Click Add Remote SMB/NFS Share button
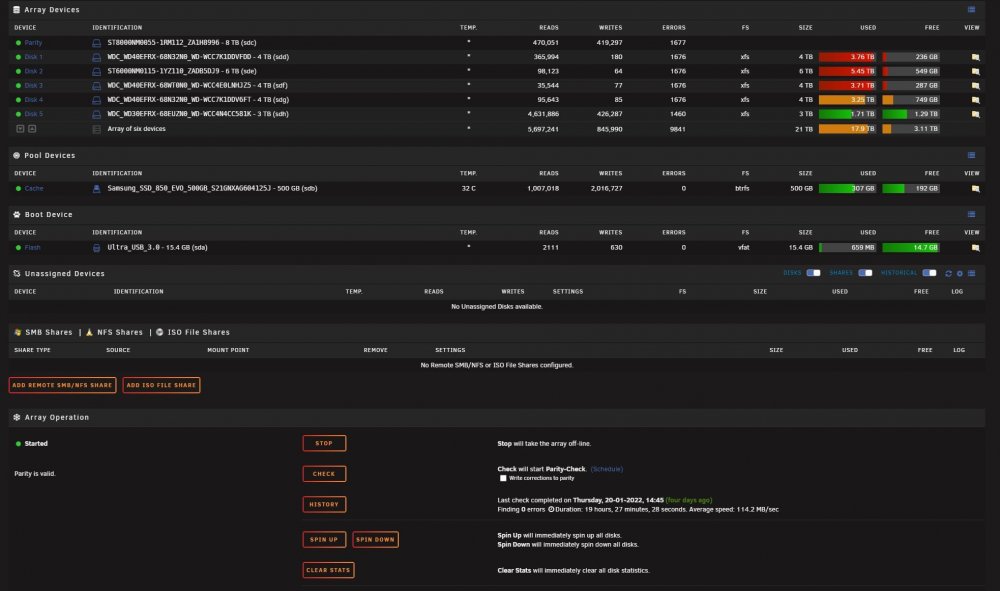1000x591 pixels. [62, 385]
